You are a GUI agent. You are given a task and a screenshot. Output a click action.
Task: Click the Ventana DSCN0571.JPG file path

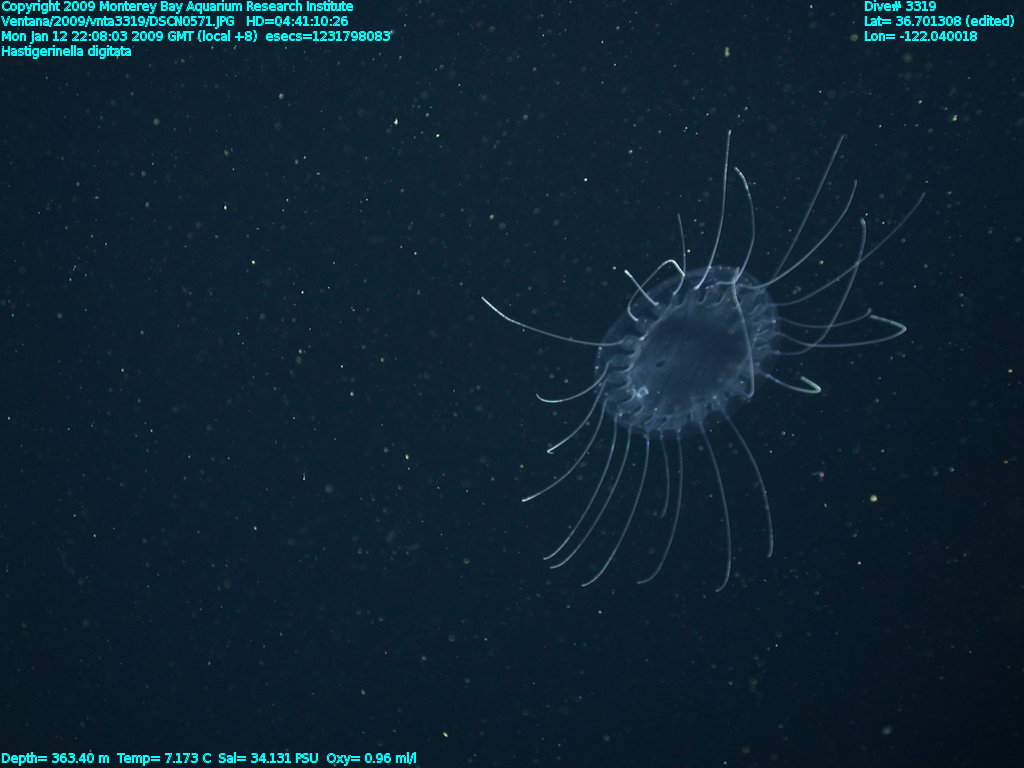pyautogui.click(x=119, y=21)
